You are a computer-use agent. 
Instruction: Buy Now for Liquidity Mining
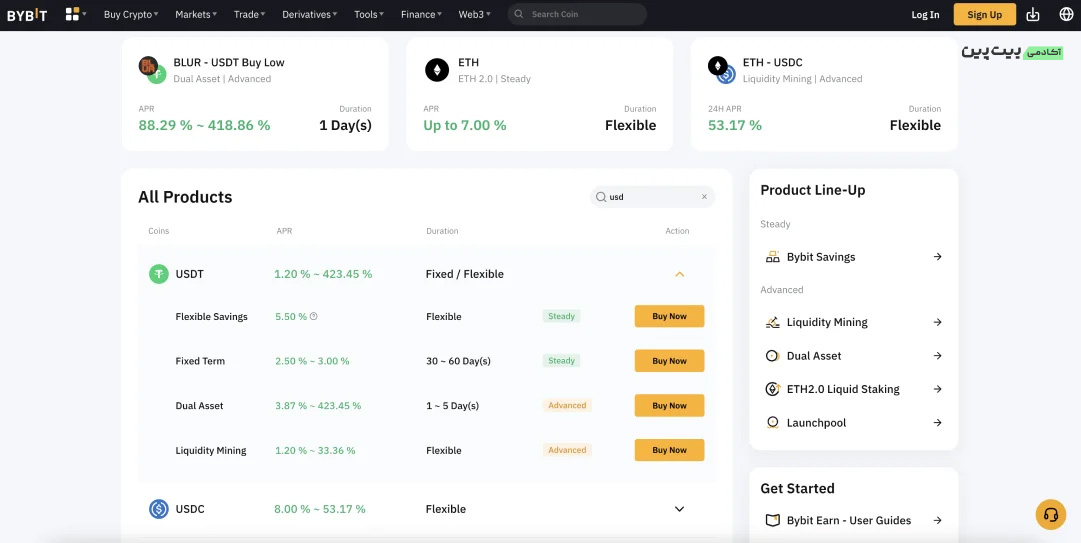click(x=669, y=450)
